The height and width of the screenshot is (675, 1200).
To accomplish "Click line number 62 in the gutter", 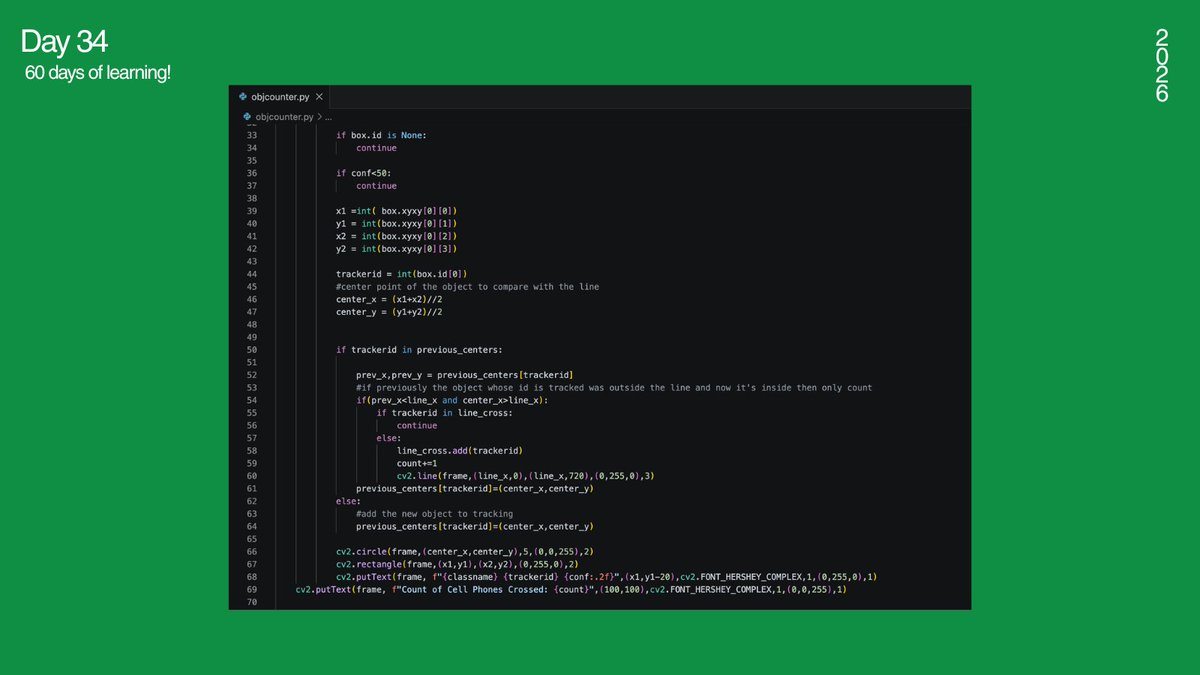I will click(x=251, y=501).
